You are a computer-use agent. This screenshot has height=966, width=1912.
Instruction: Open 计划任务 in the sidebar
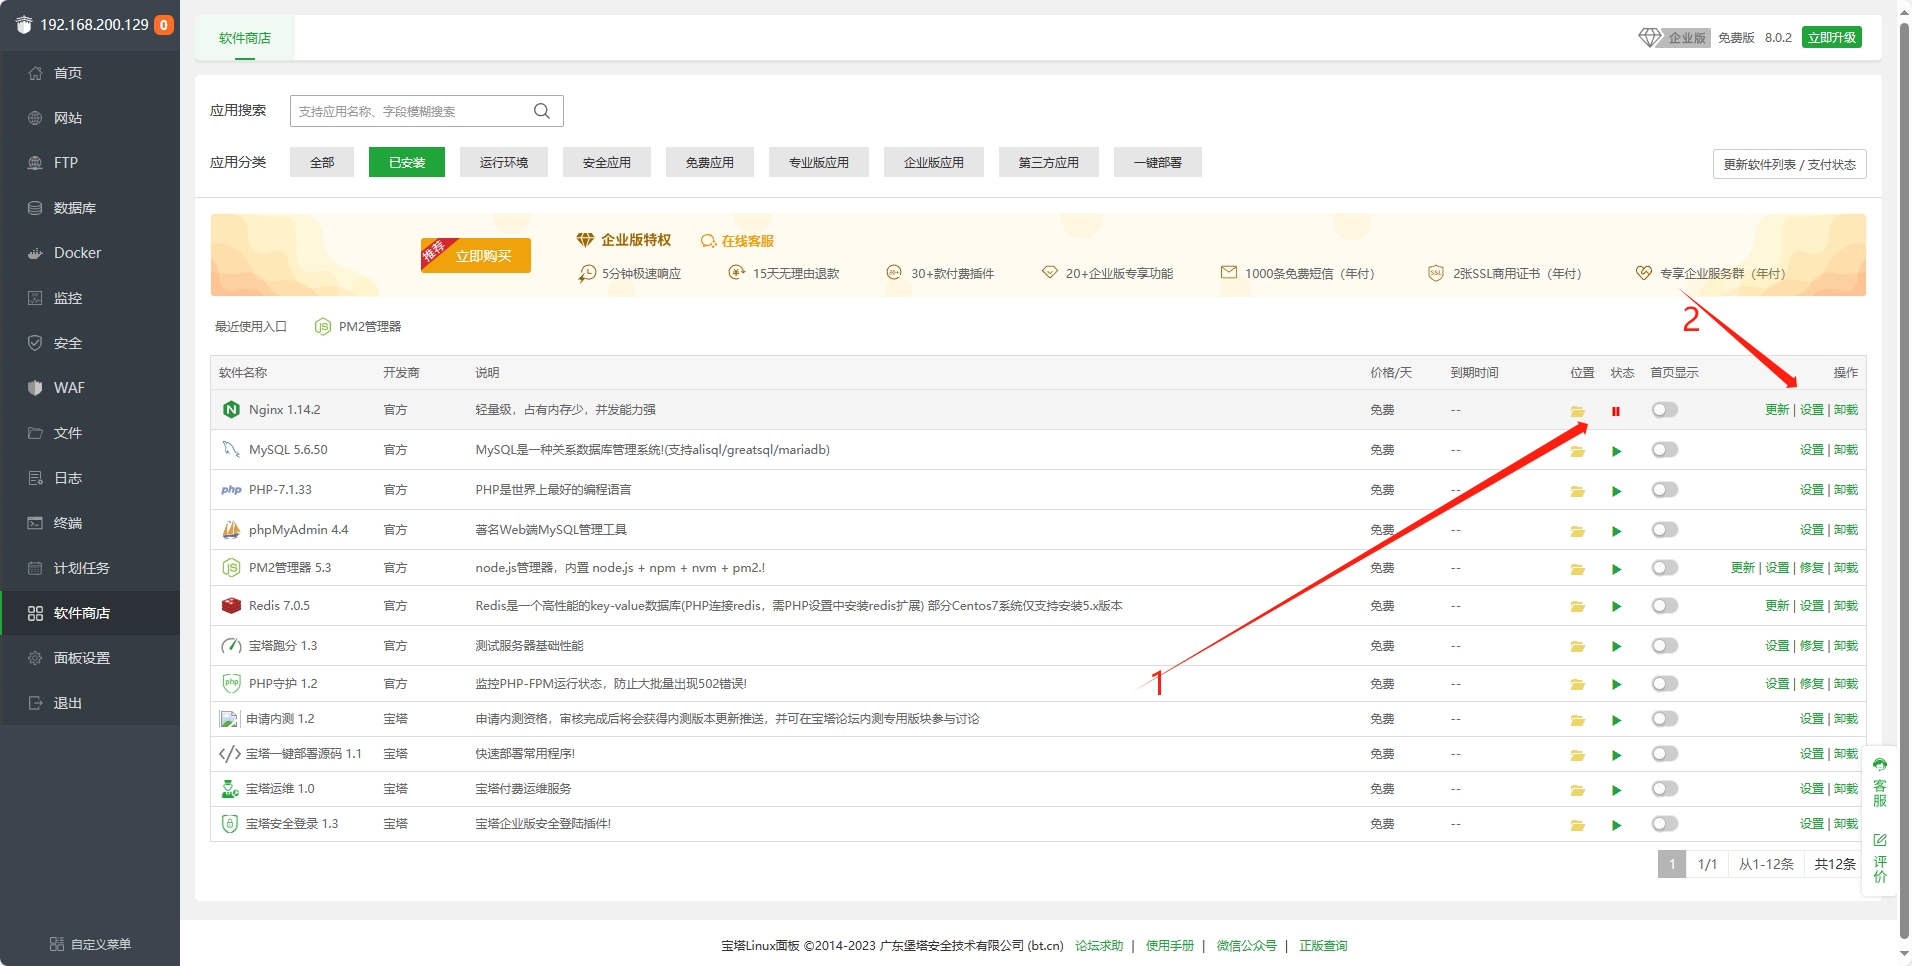90,568
